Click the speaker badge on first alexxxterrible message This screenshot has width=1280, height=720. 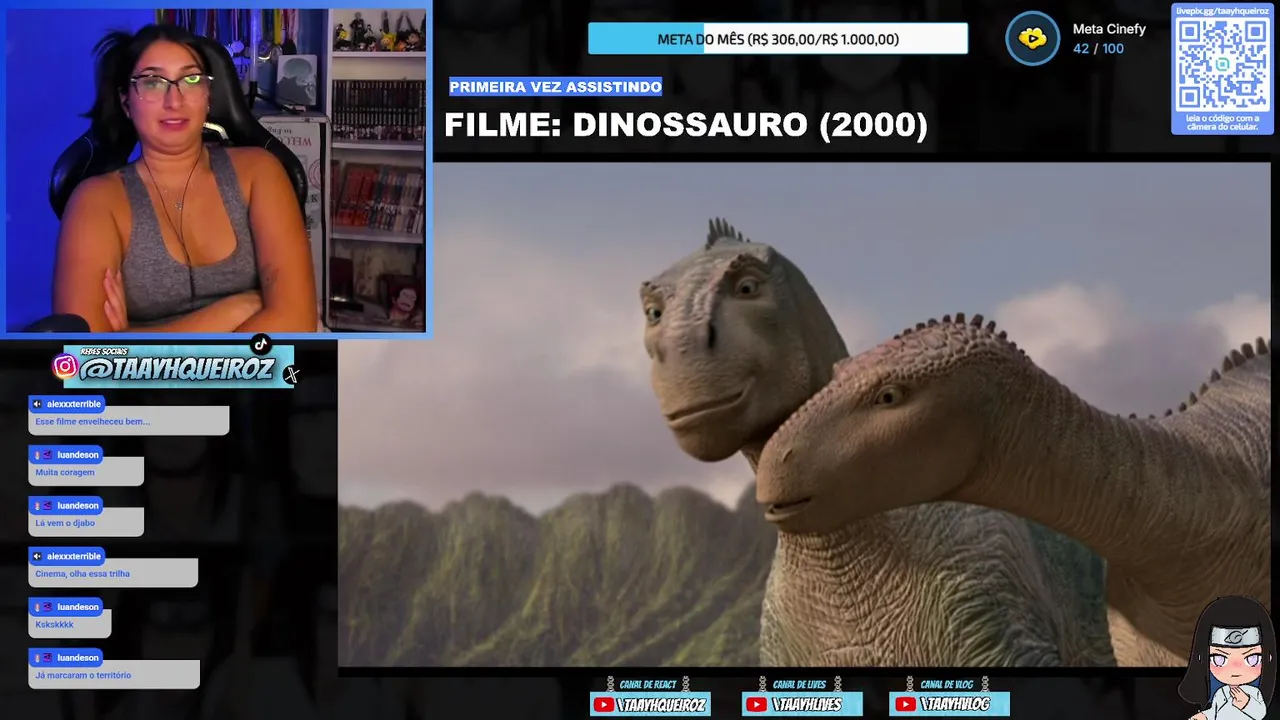coord(37,404)
